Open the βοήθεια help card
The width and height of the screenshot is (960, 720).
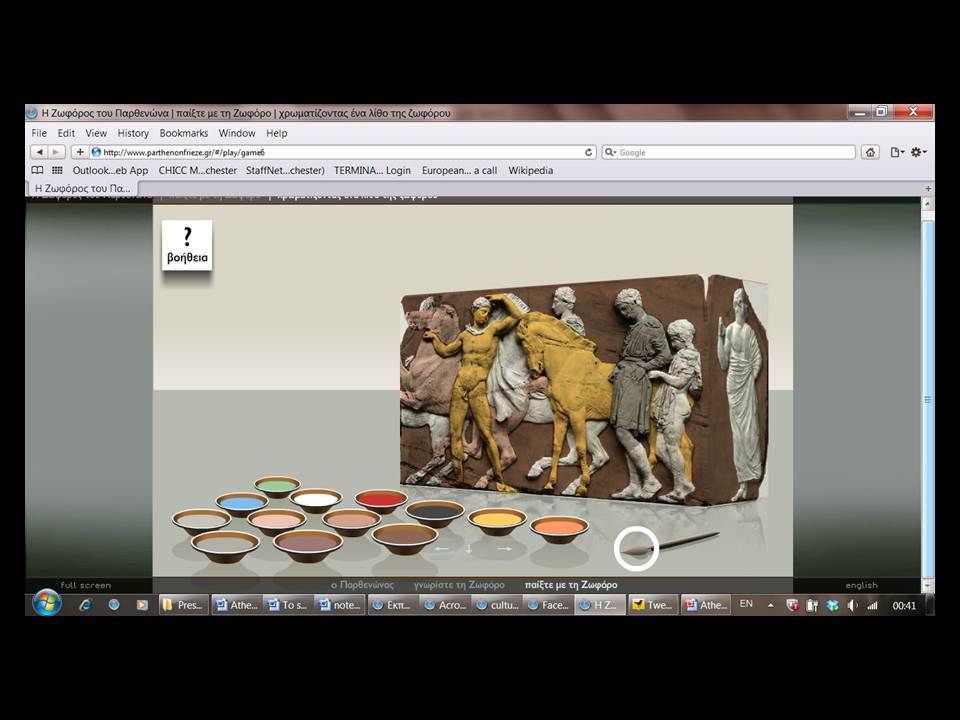pos(187,246)
